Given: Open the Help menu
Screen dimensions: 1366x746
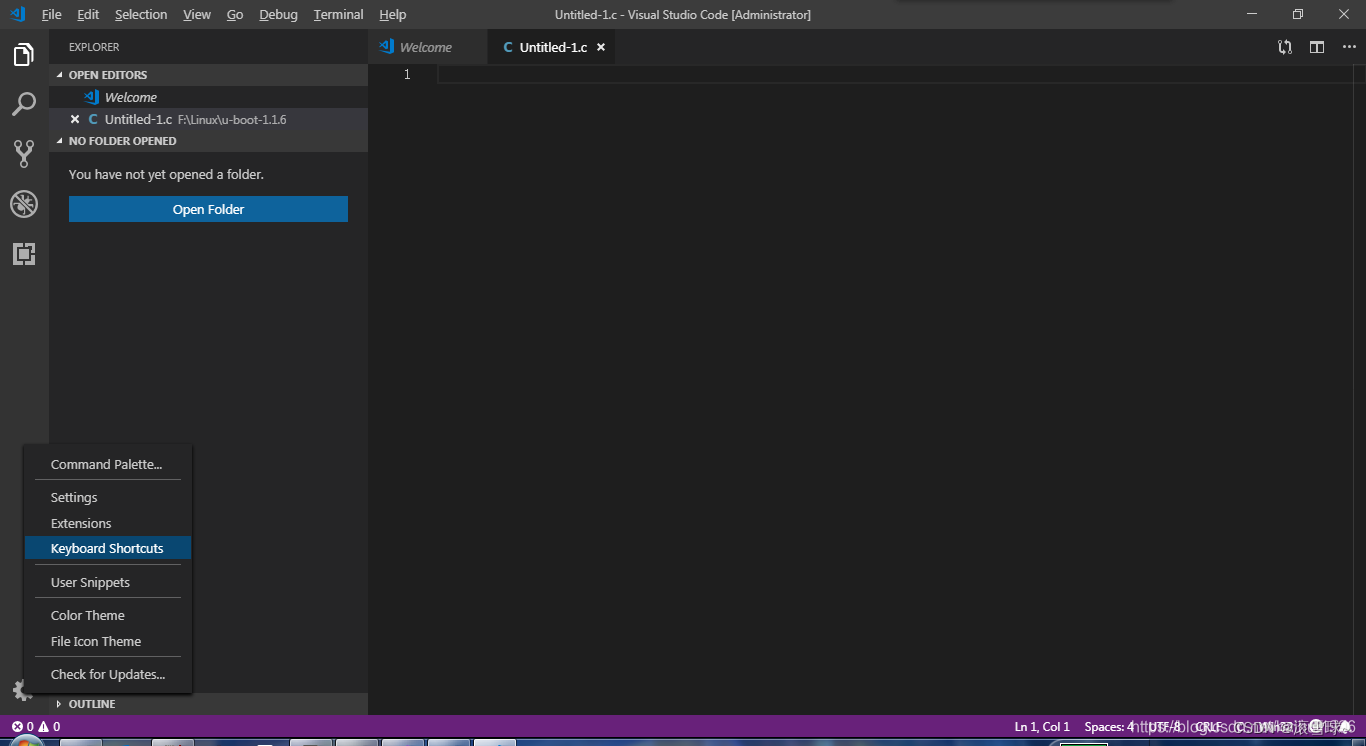Looking at the screenshot, I should pos(393,14).
